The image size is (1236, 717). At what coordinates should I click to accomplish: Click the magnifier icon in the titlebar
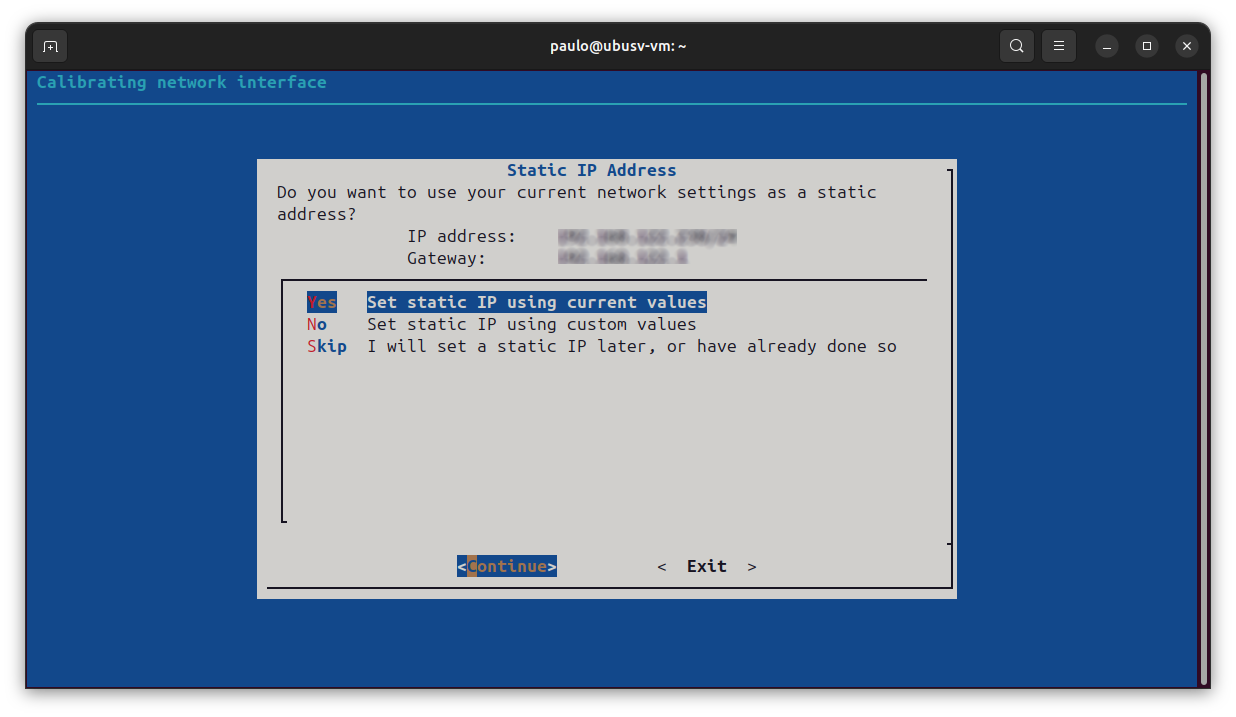[x=1016, y=45]
